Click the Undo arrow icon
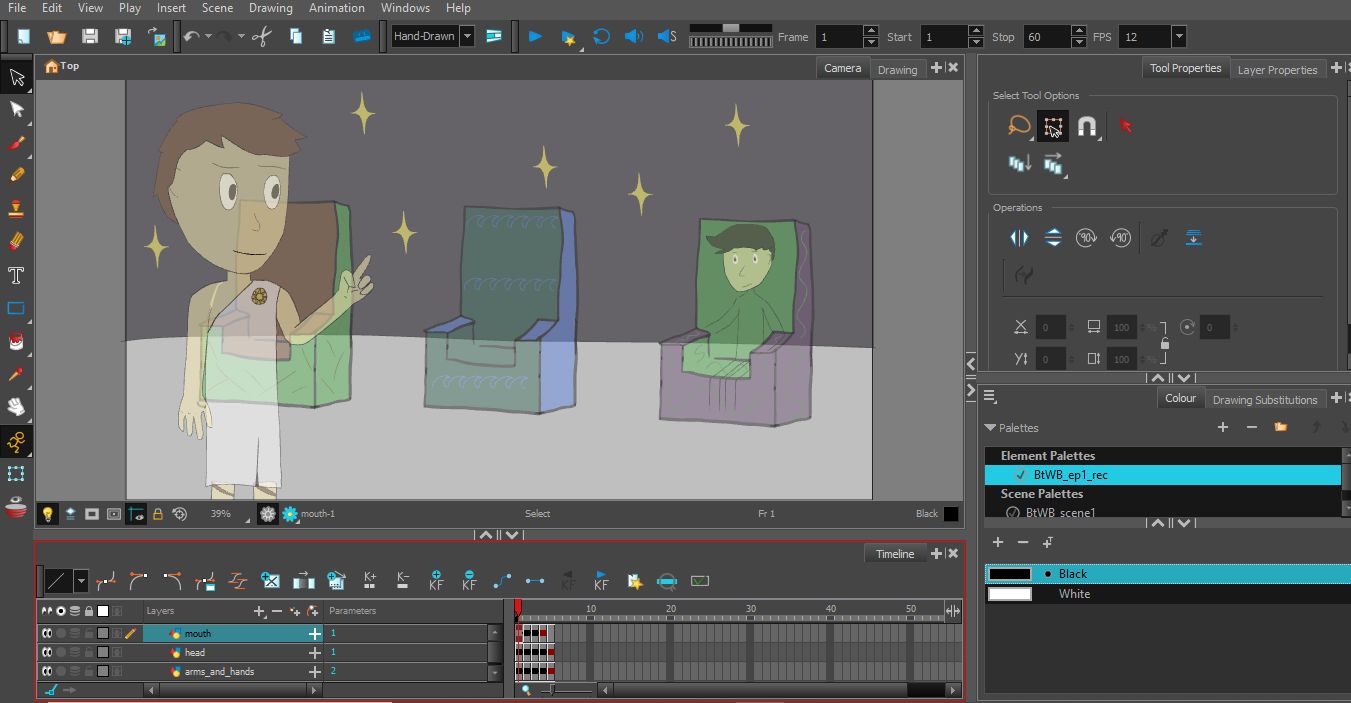This screenshot has width=1351, height=703. click(191, 37)
